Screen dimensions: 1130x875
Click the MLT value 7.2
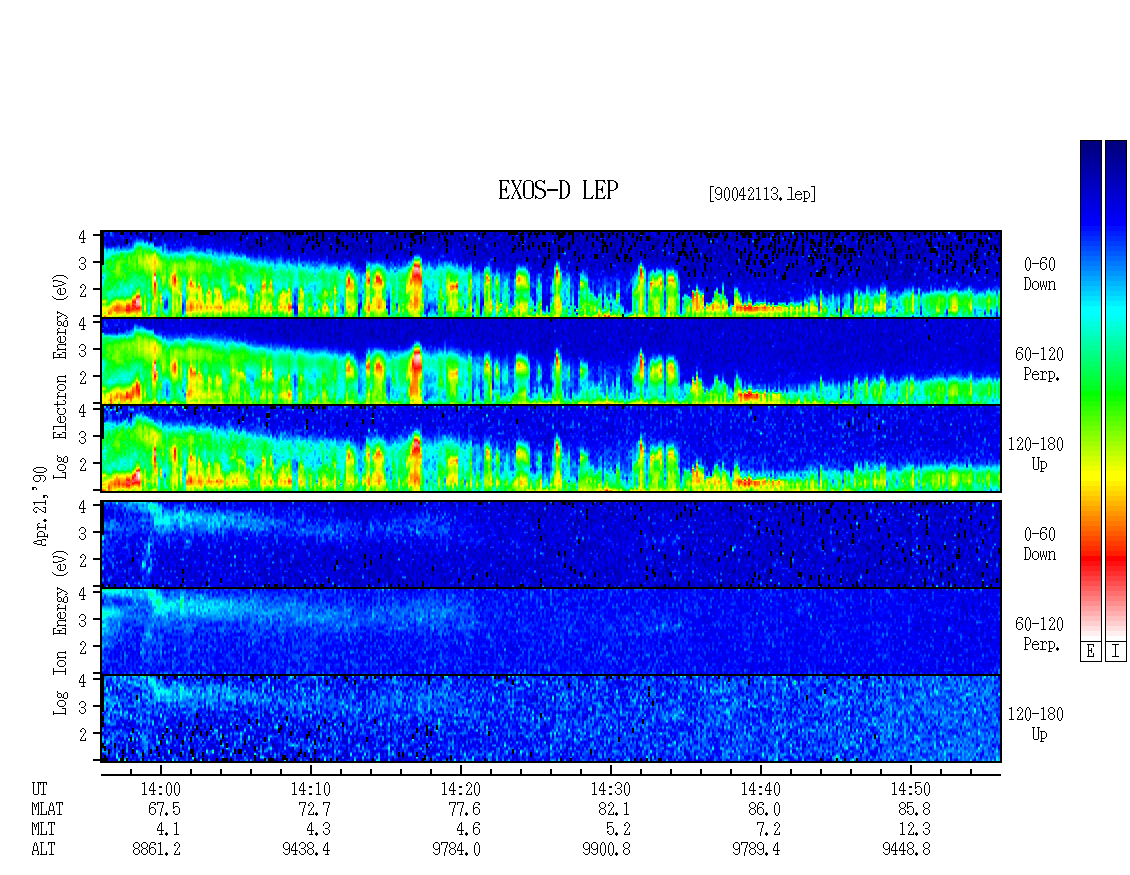pos(768,830)
